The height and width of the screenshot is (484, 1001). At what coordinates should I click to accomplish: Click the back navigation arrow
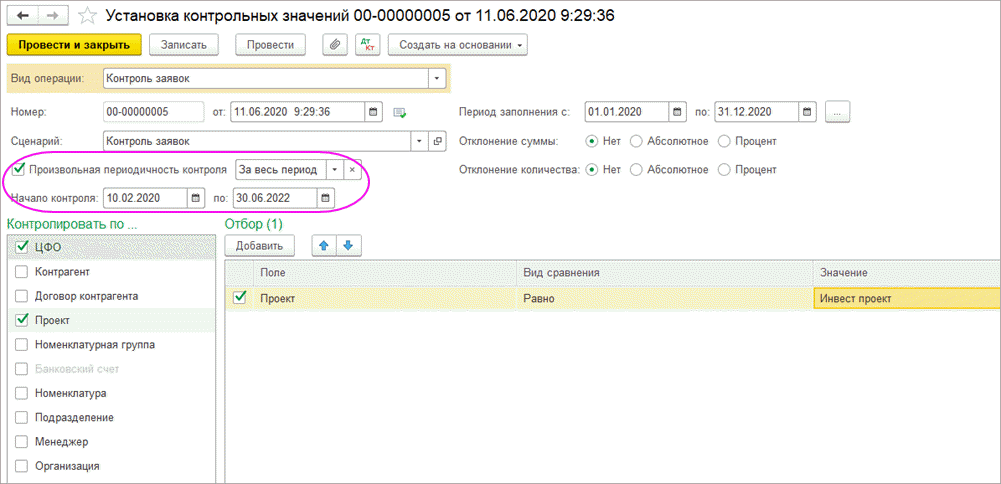coord(23,16)
